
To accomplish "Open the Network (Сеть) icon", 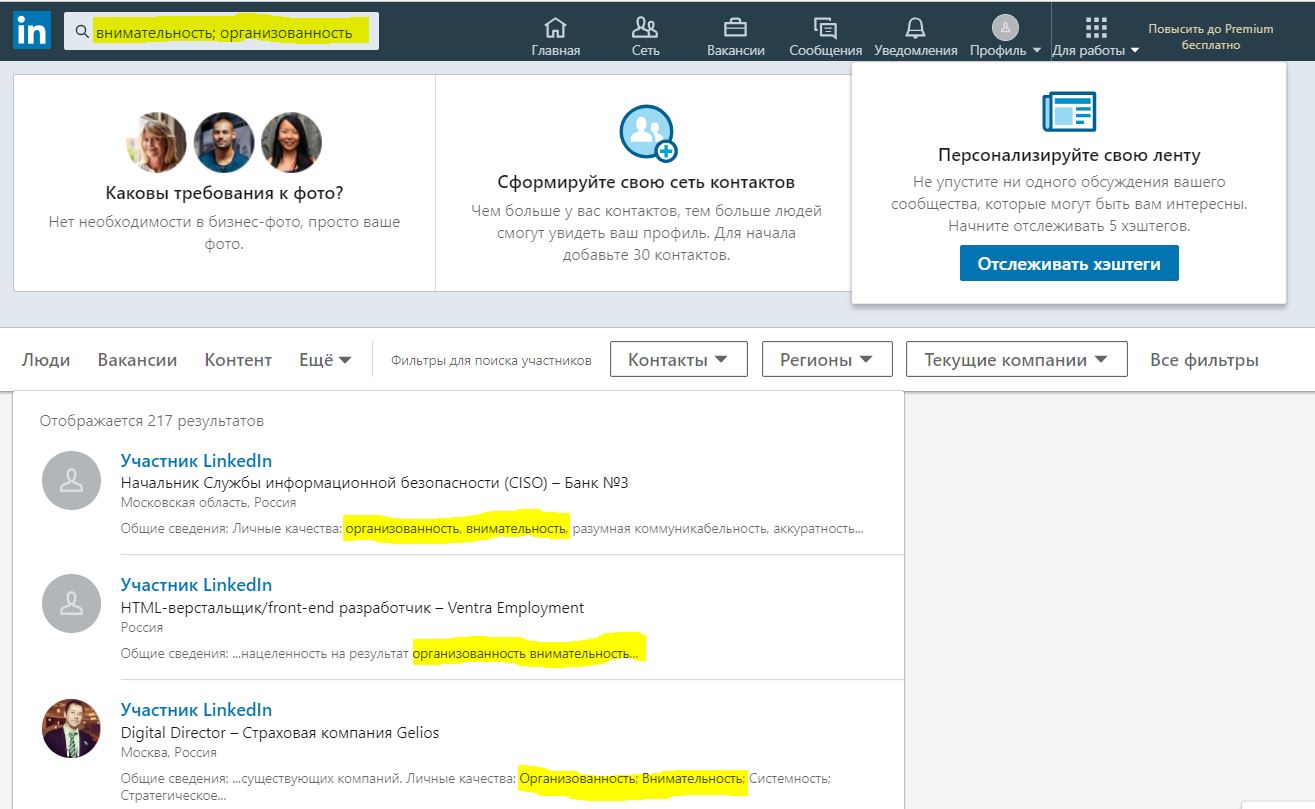I will coord(645,28).
